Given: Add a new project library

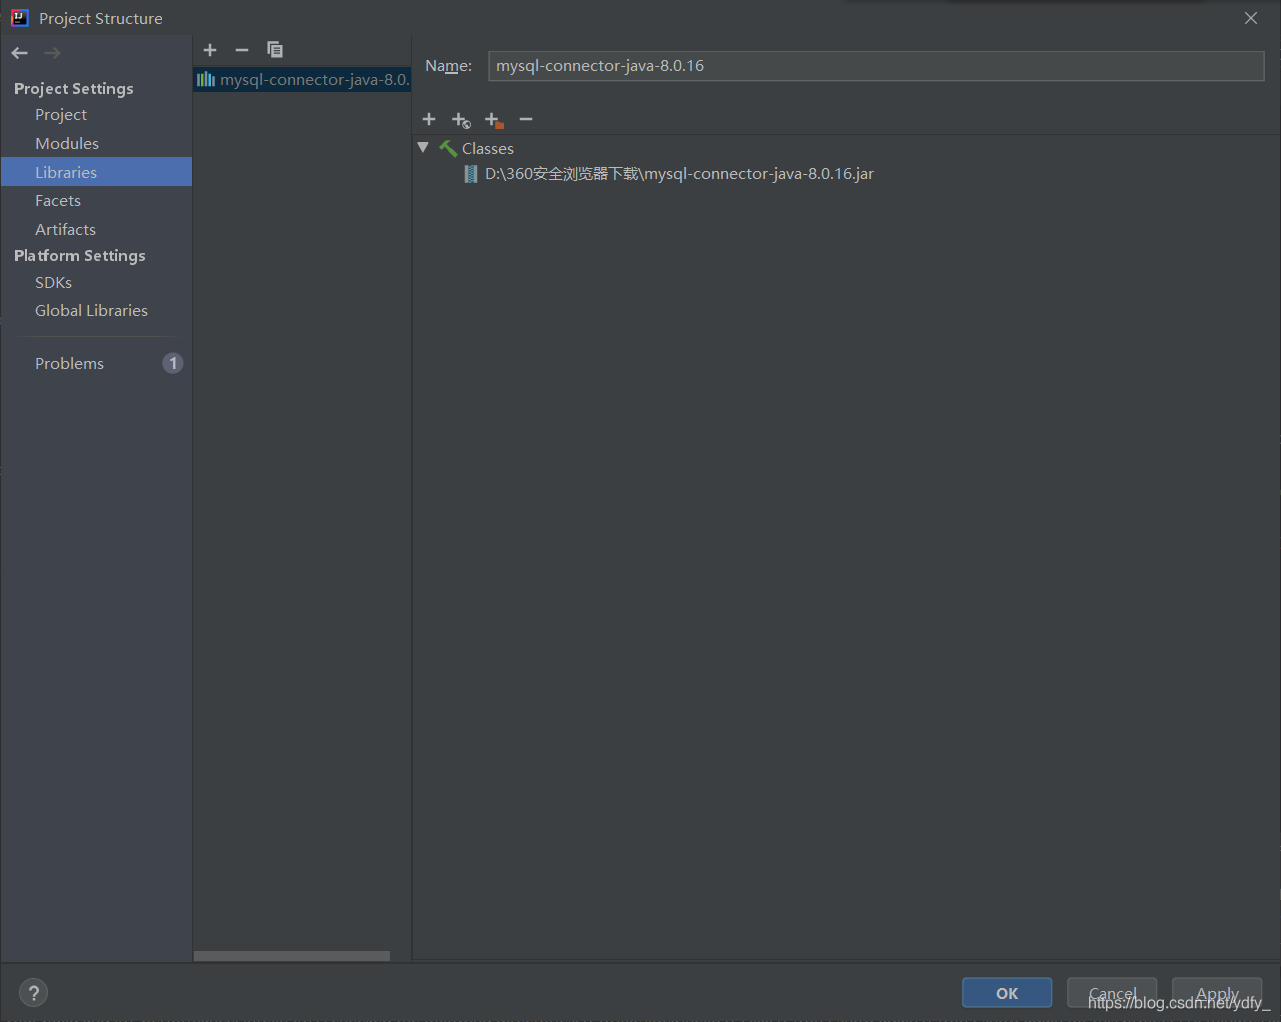Looking at the screenshot, I should tap(210, 50).
